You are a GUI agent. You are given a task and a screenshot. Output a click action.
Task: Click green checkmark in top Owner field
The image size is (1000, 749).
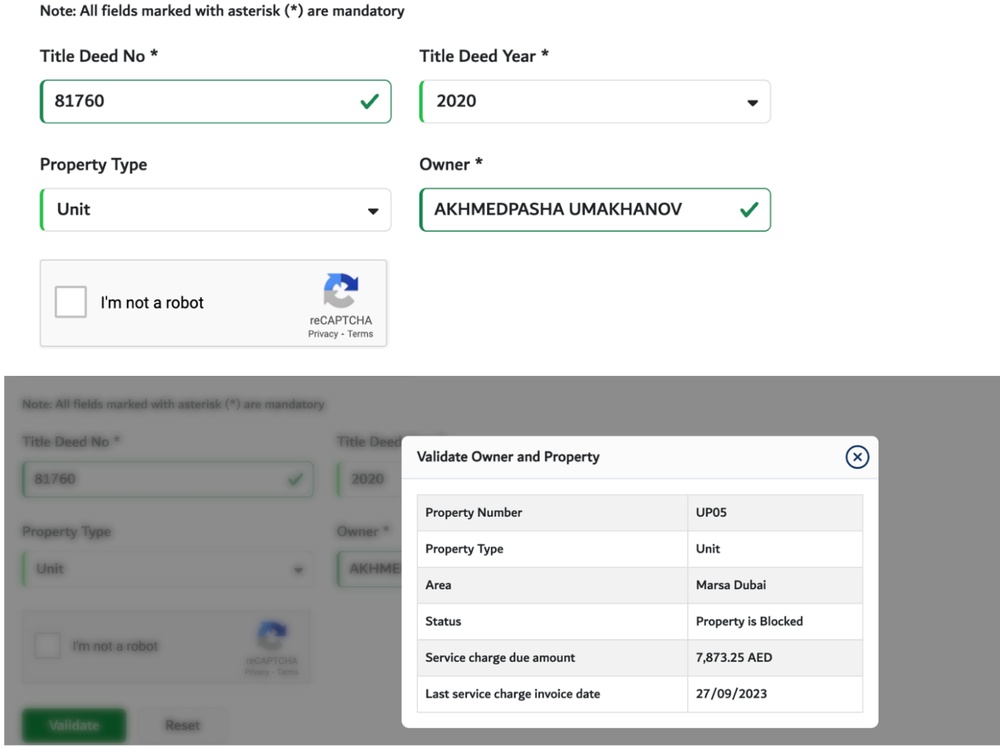(748, 210)
